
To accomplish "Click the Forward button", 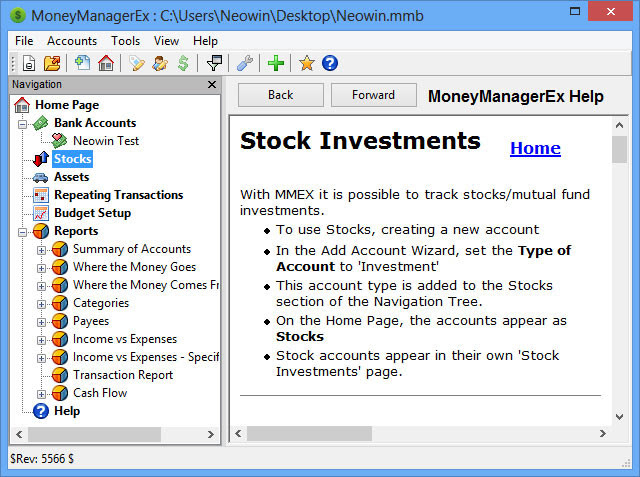I will pos(373,95).
